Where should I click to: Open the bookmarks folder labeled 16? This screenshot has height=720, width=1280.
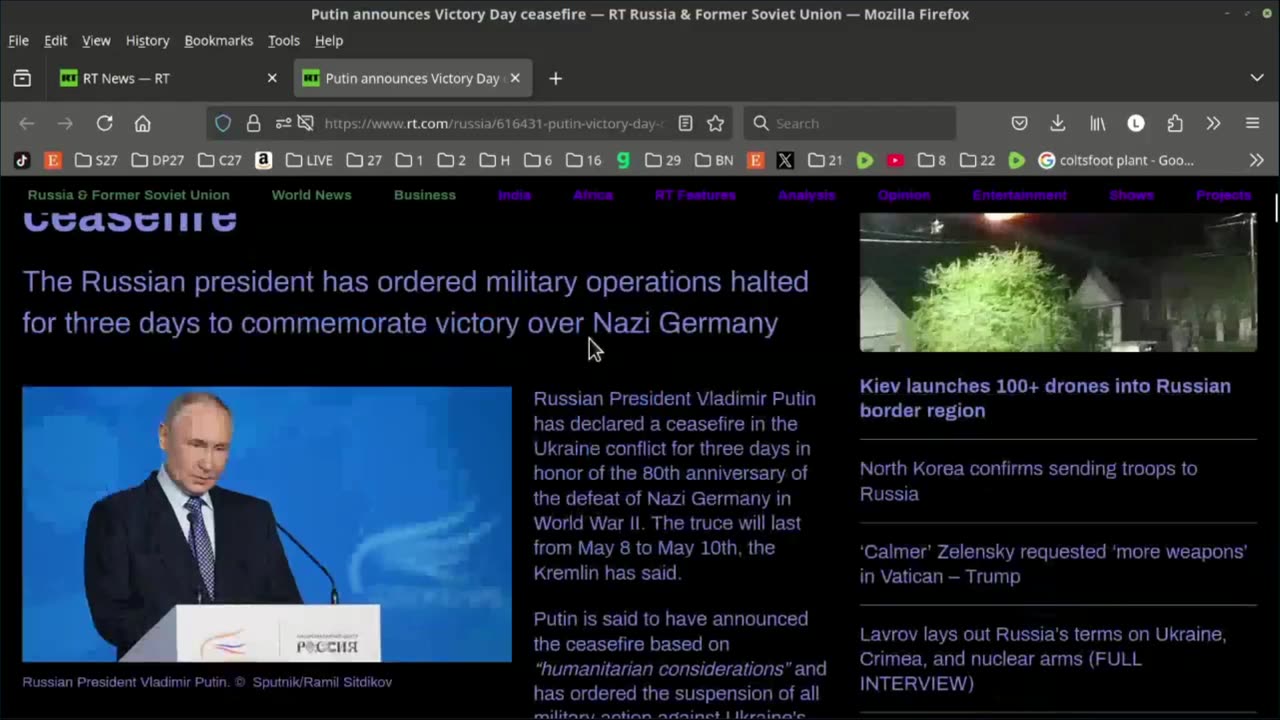(584, 160)
